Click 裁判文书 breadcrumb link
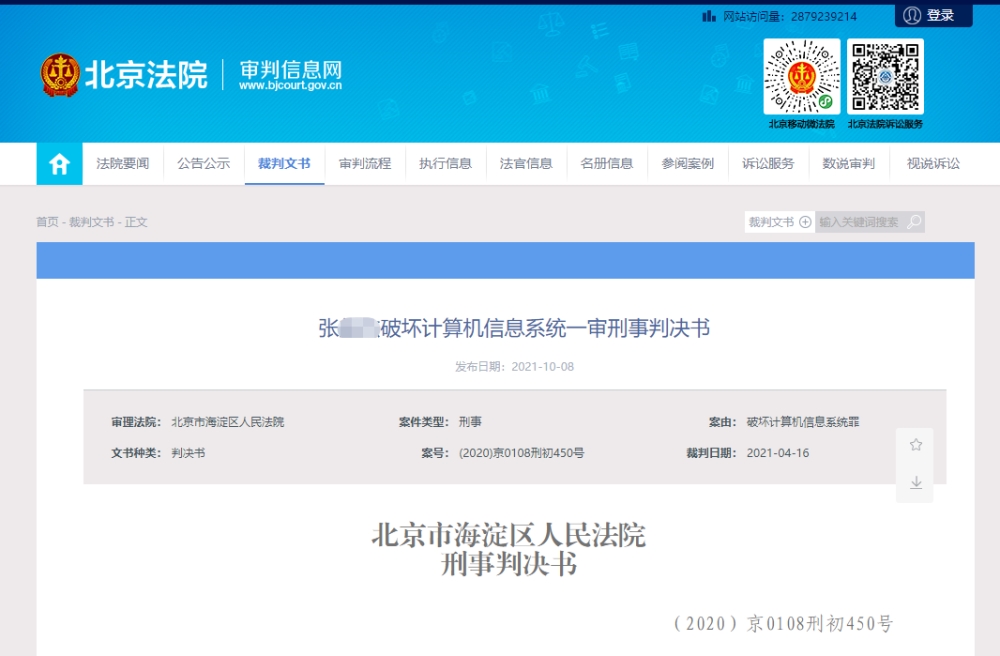 pos(91,222)
